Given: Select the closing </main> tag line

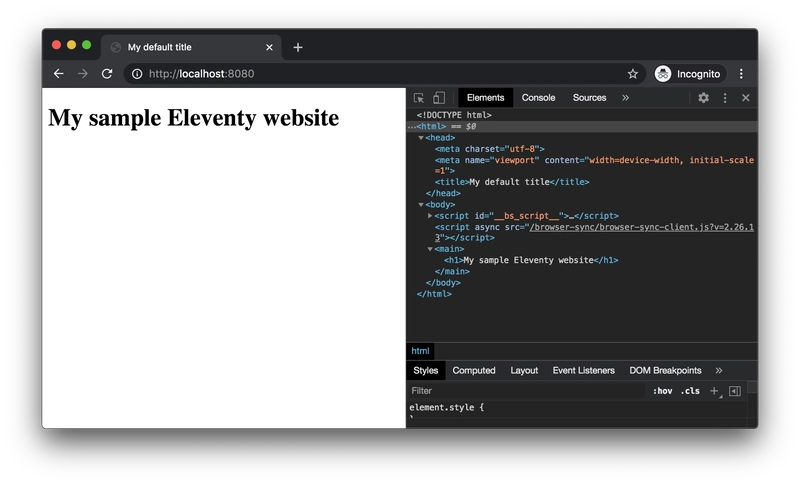Looking at the screenshot, I should pos(452,271).
